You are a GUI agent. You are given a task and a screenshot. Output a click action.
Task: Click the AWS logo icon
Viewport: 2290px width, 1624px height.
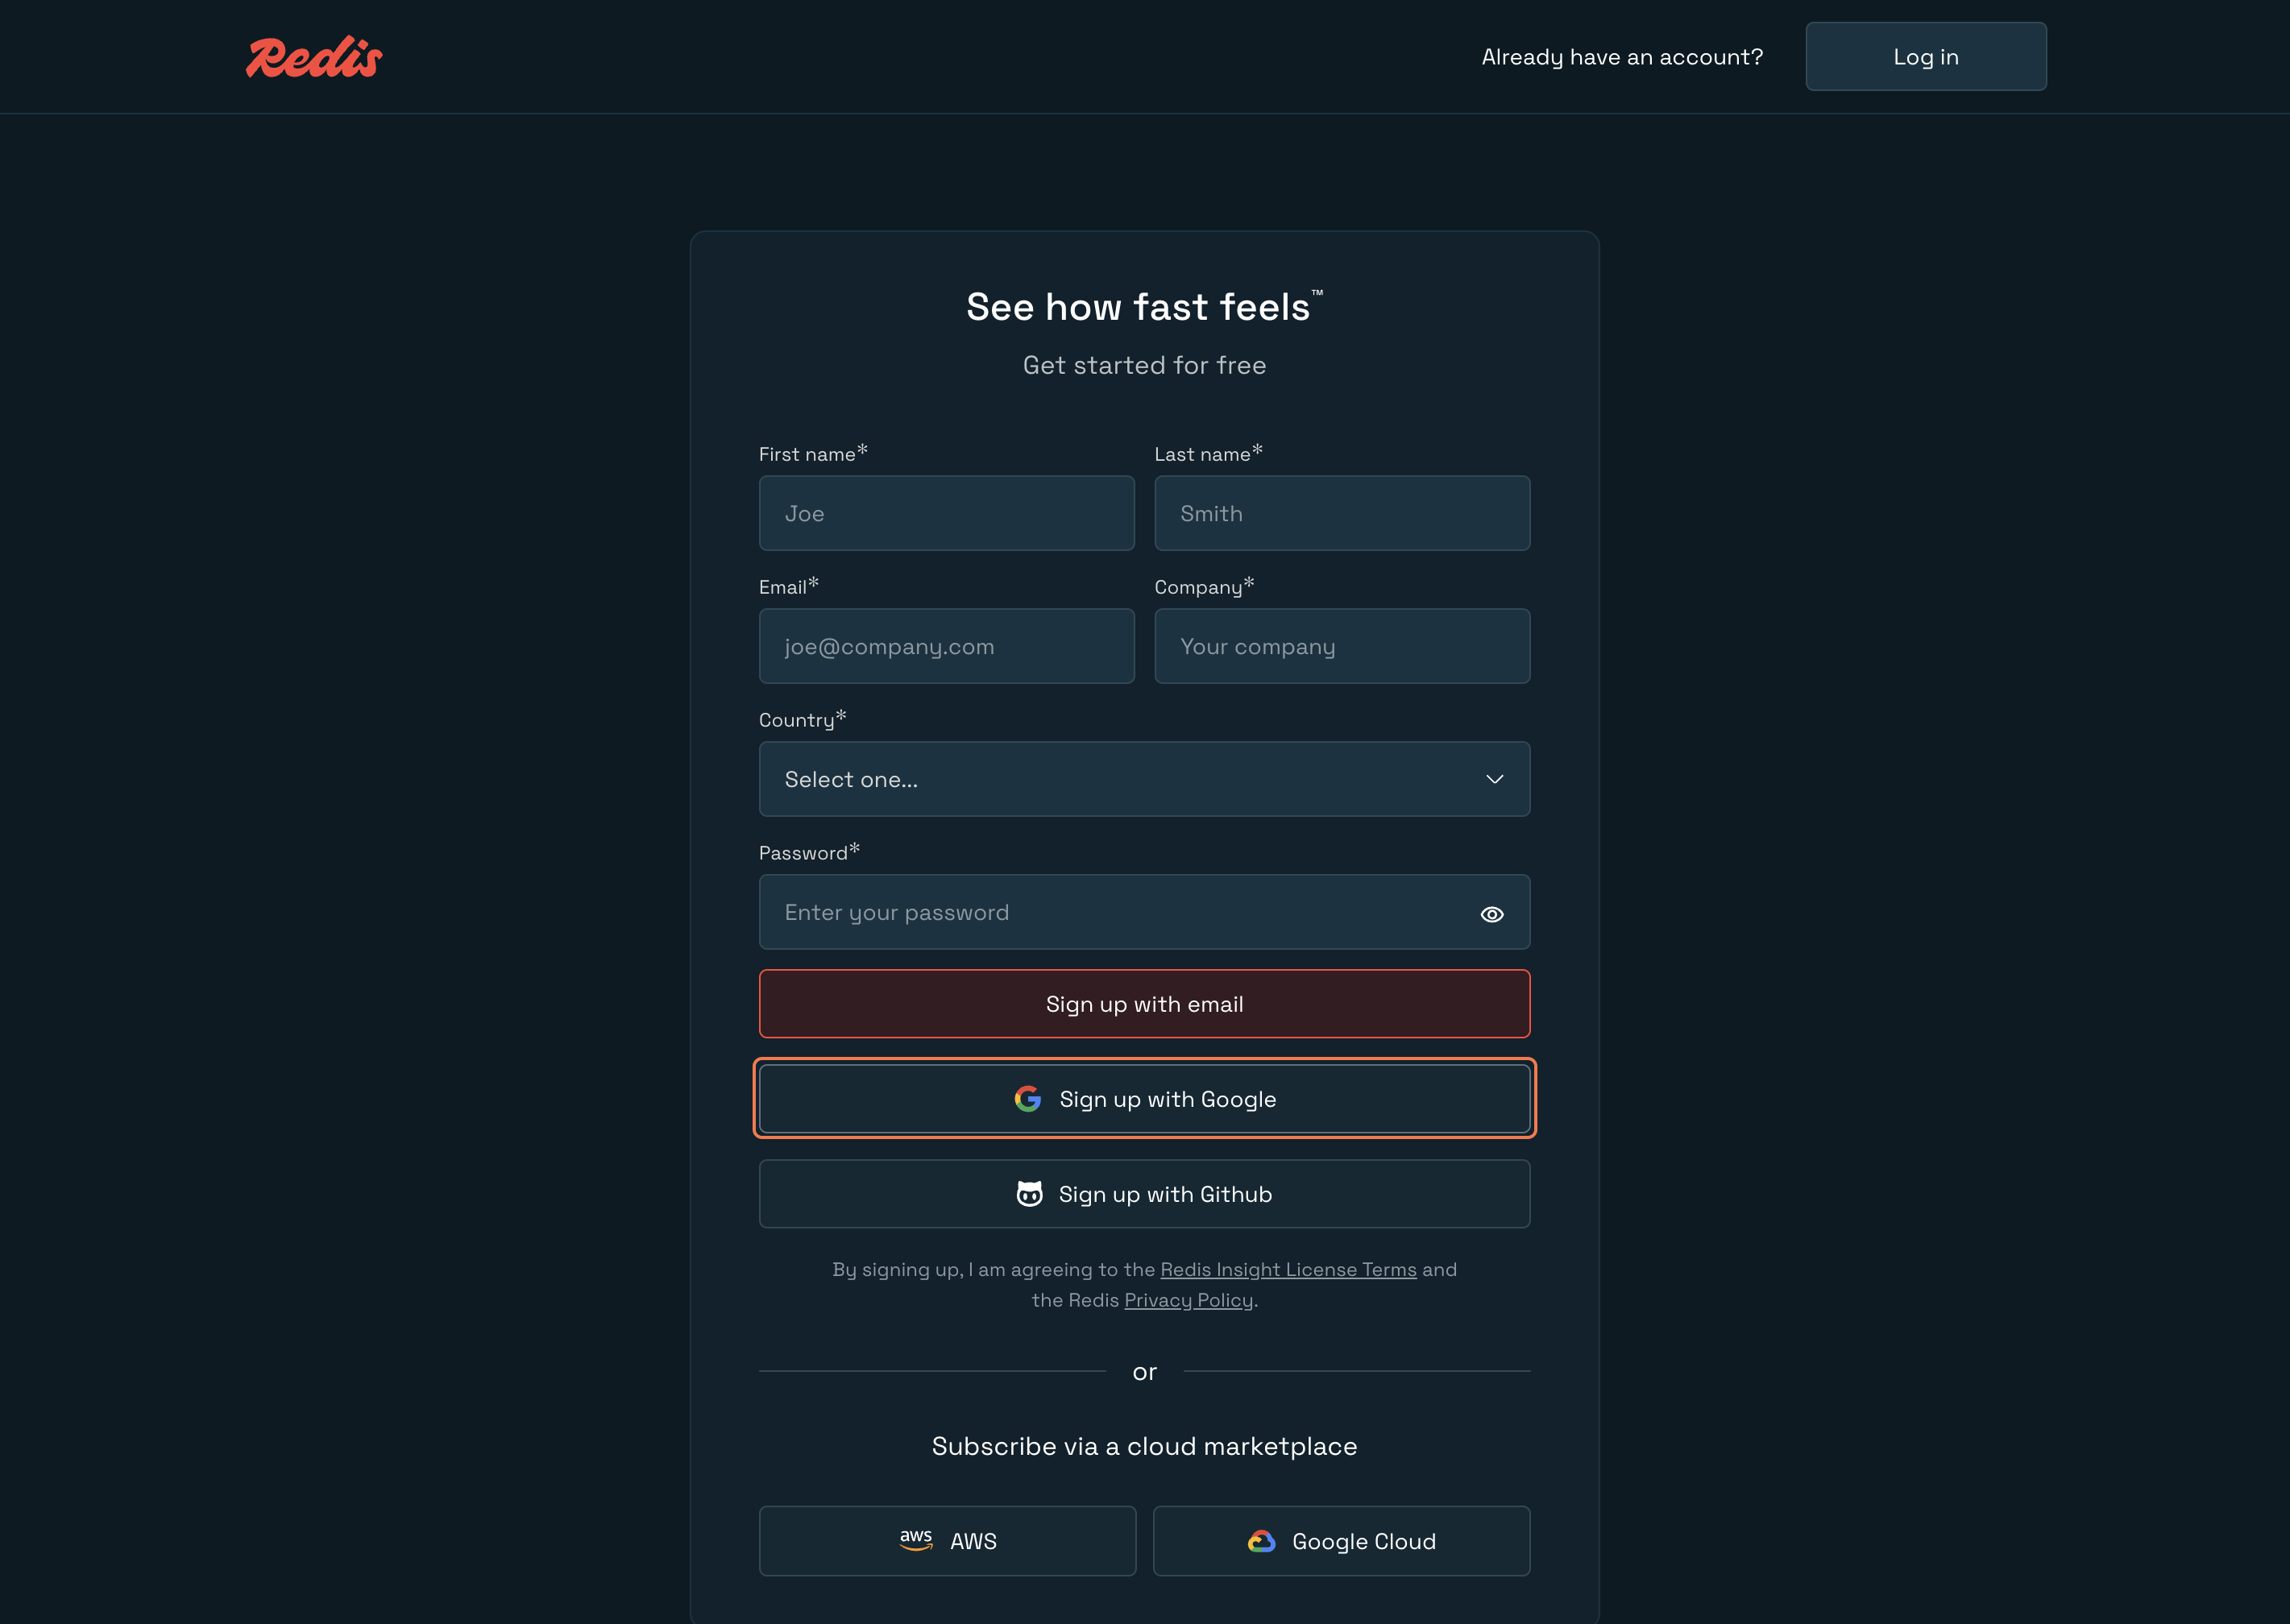click(916, 1540)
